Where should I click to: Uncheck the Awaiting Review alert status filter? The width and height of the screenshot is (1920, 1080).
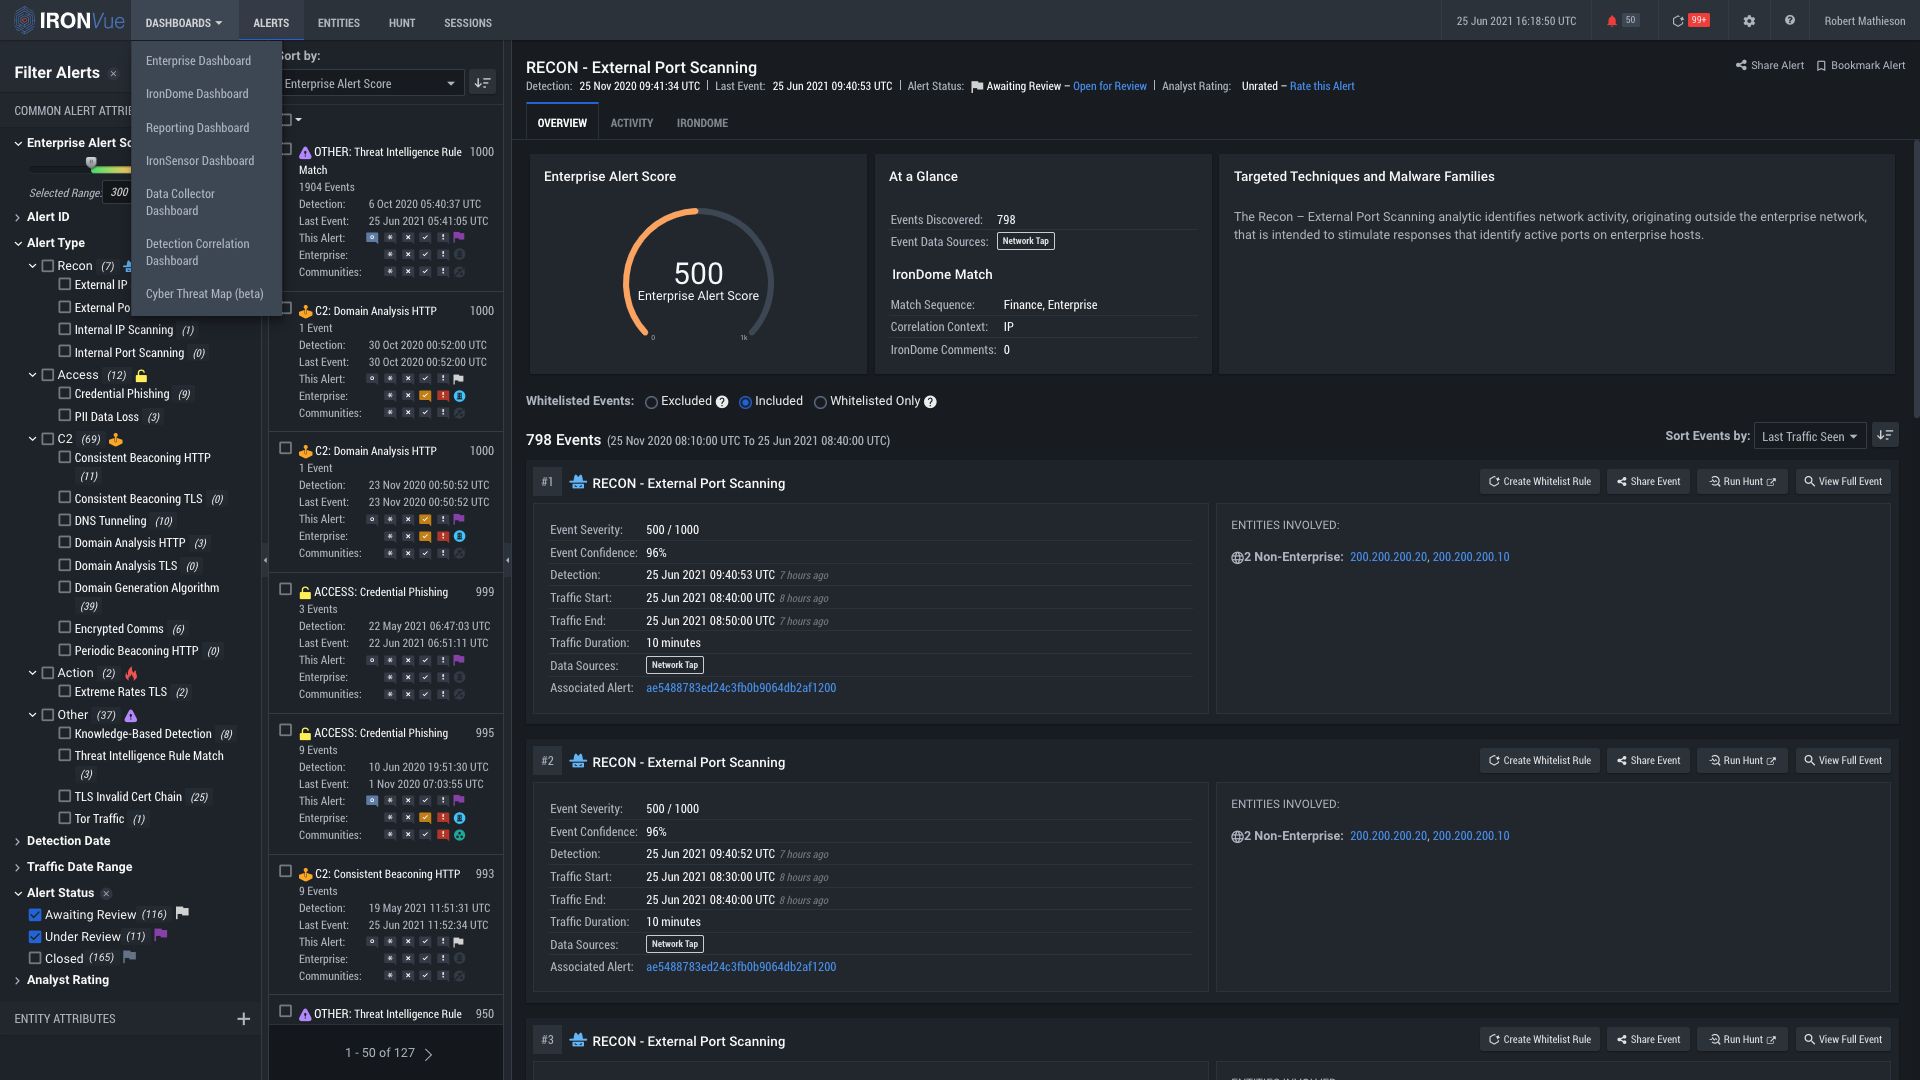click(x=35, y=914)
